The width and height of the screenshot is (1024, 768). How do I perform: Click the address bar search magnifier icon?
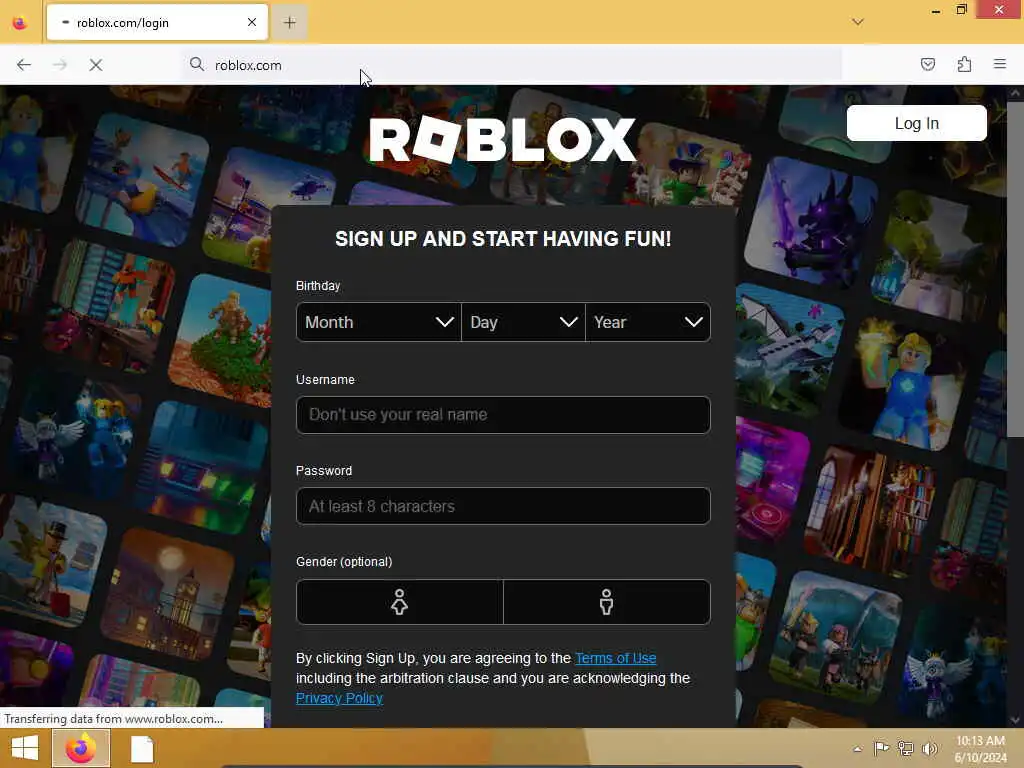pos(197,64)
